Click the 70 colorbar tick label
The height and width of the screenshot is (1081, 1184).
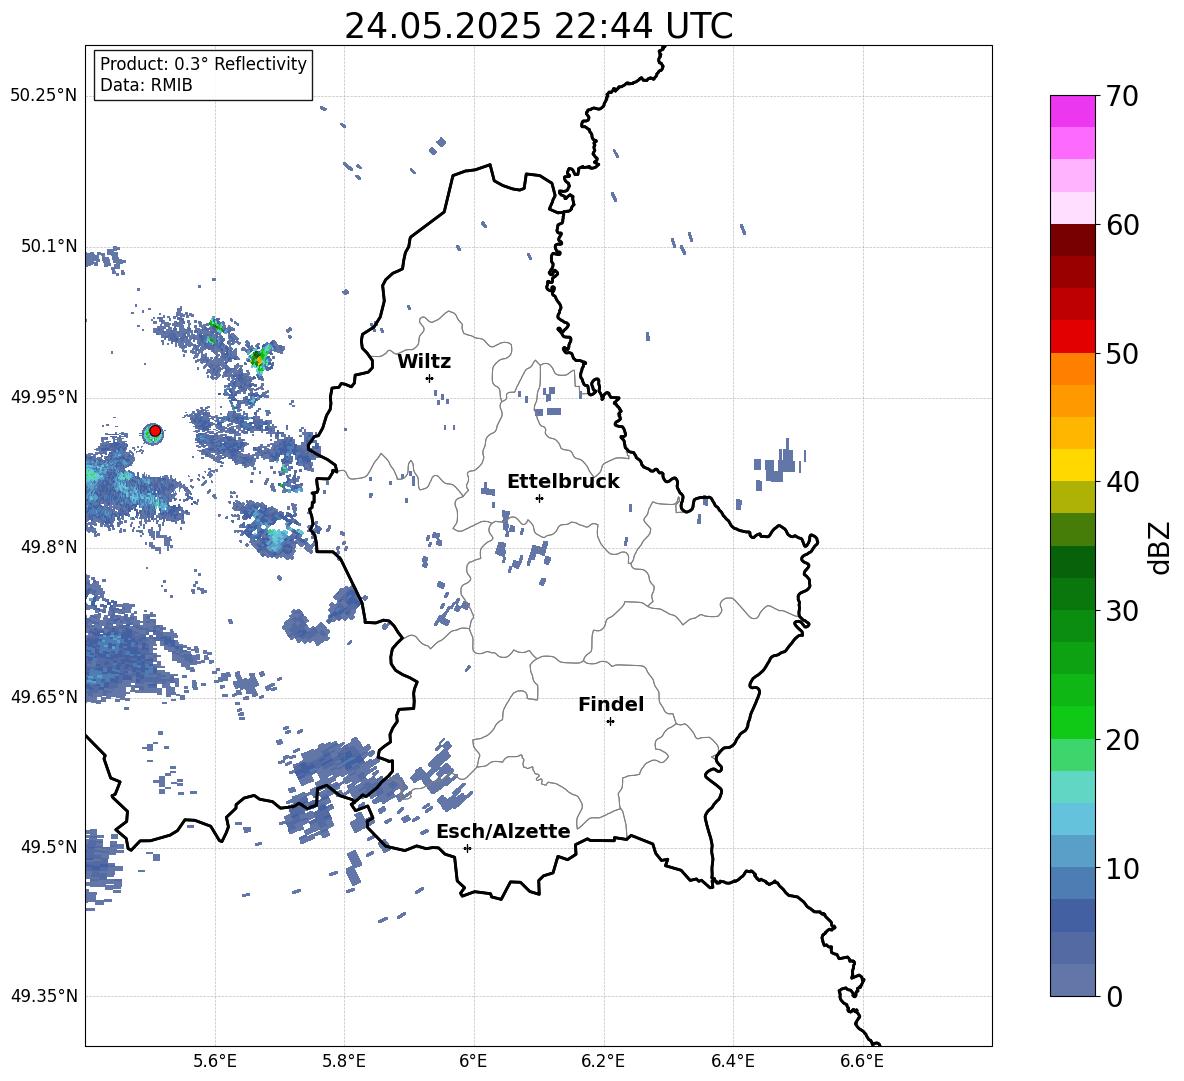[1122, 96]
